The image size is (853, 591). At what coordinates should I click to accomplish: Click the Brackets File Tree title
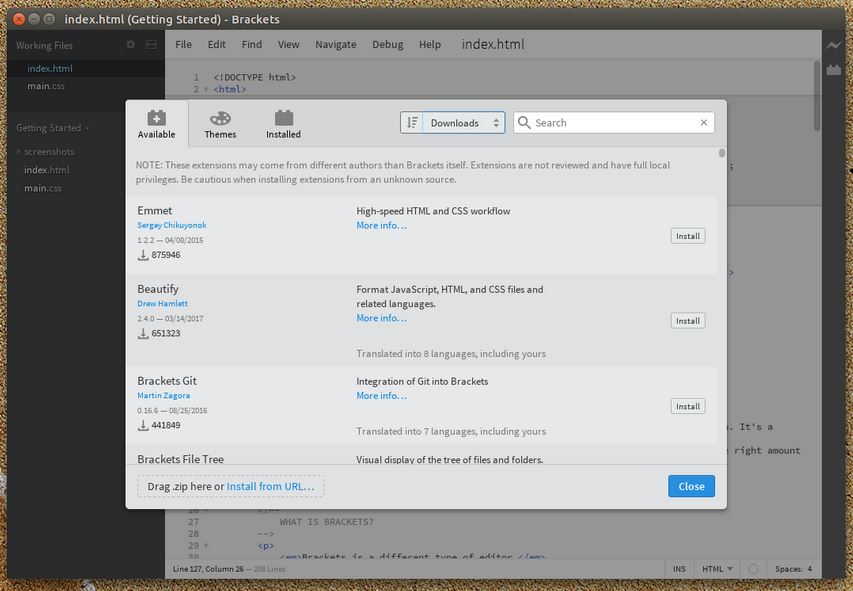tap(181, 459)
